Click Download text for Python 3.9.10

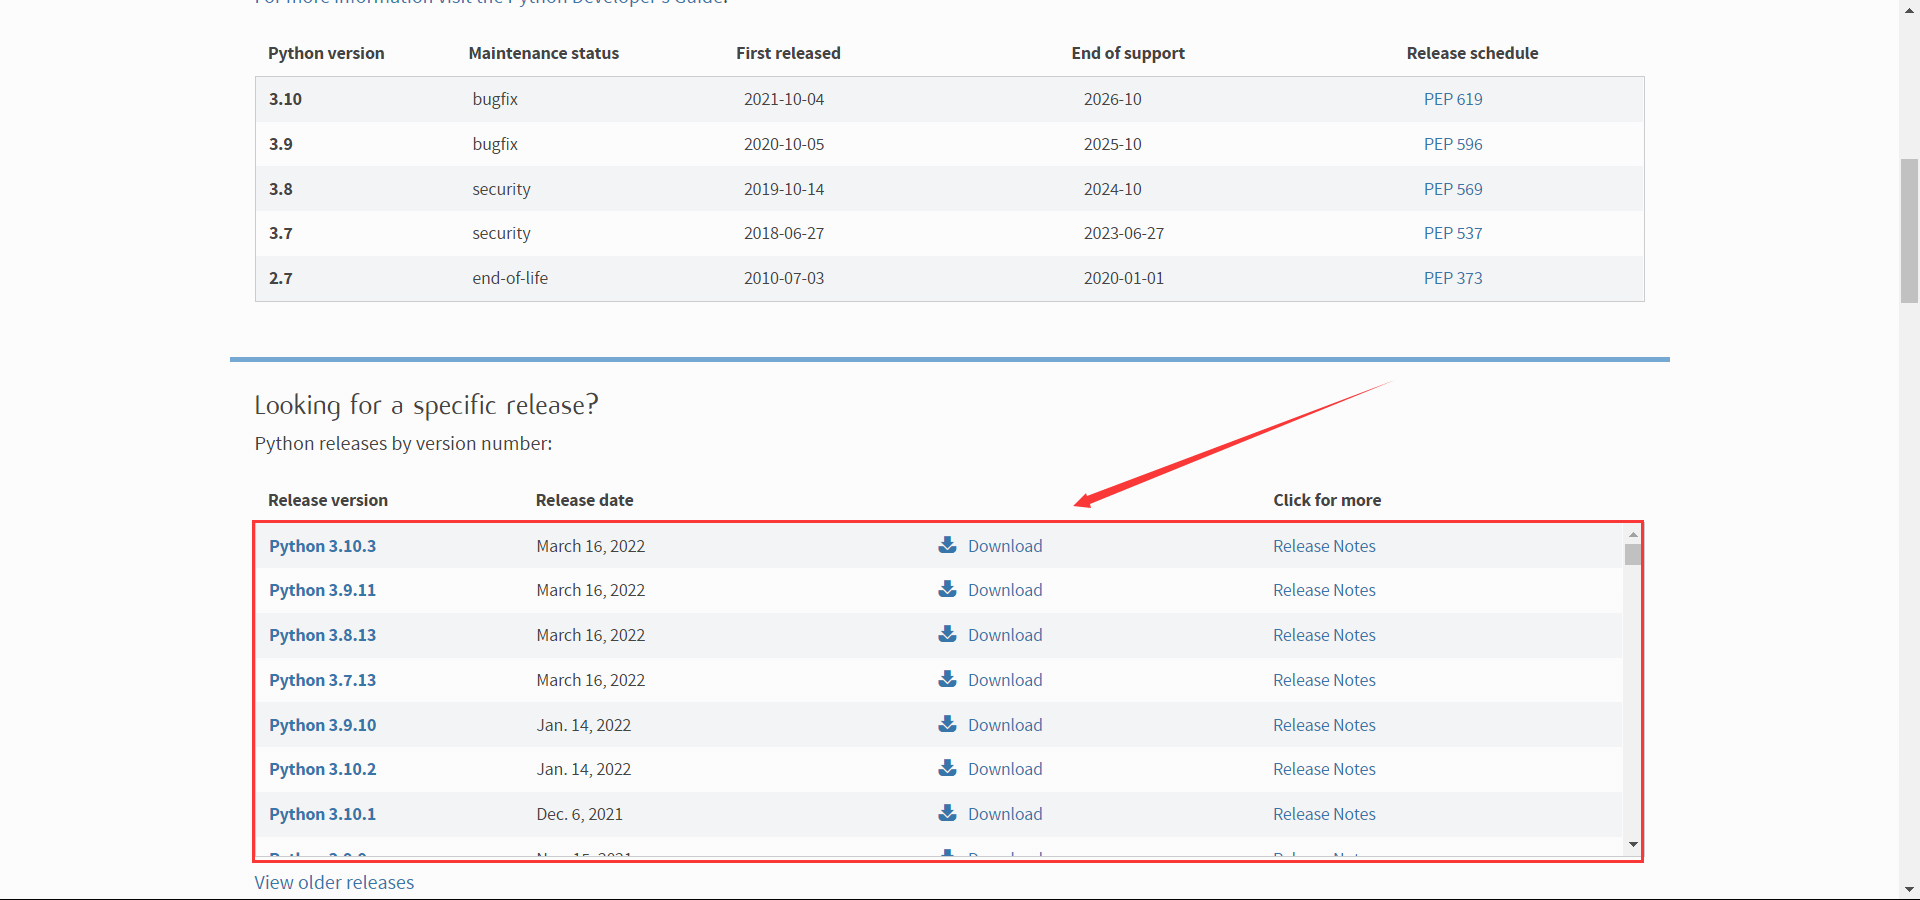1005,725
